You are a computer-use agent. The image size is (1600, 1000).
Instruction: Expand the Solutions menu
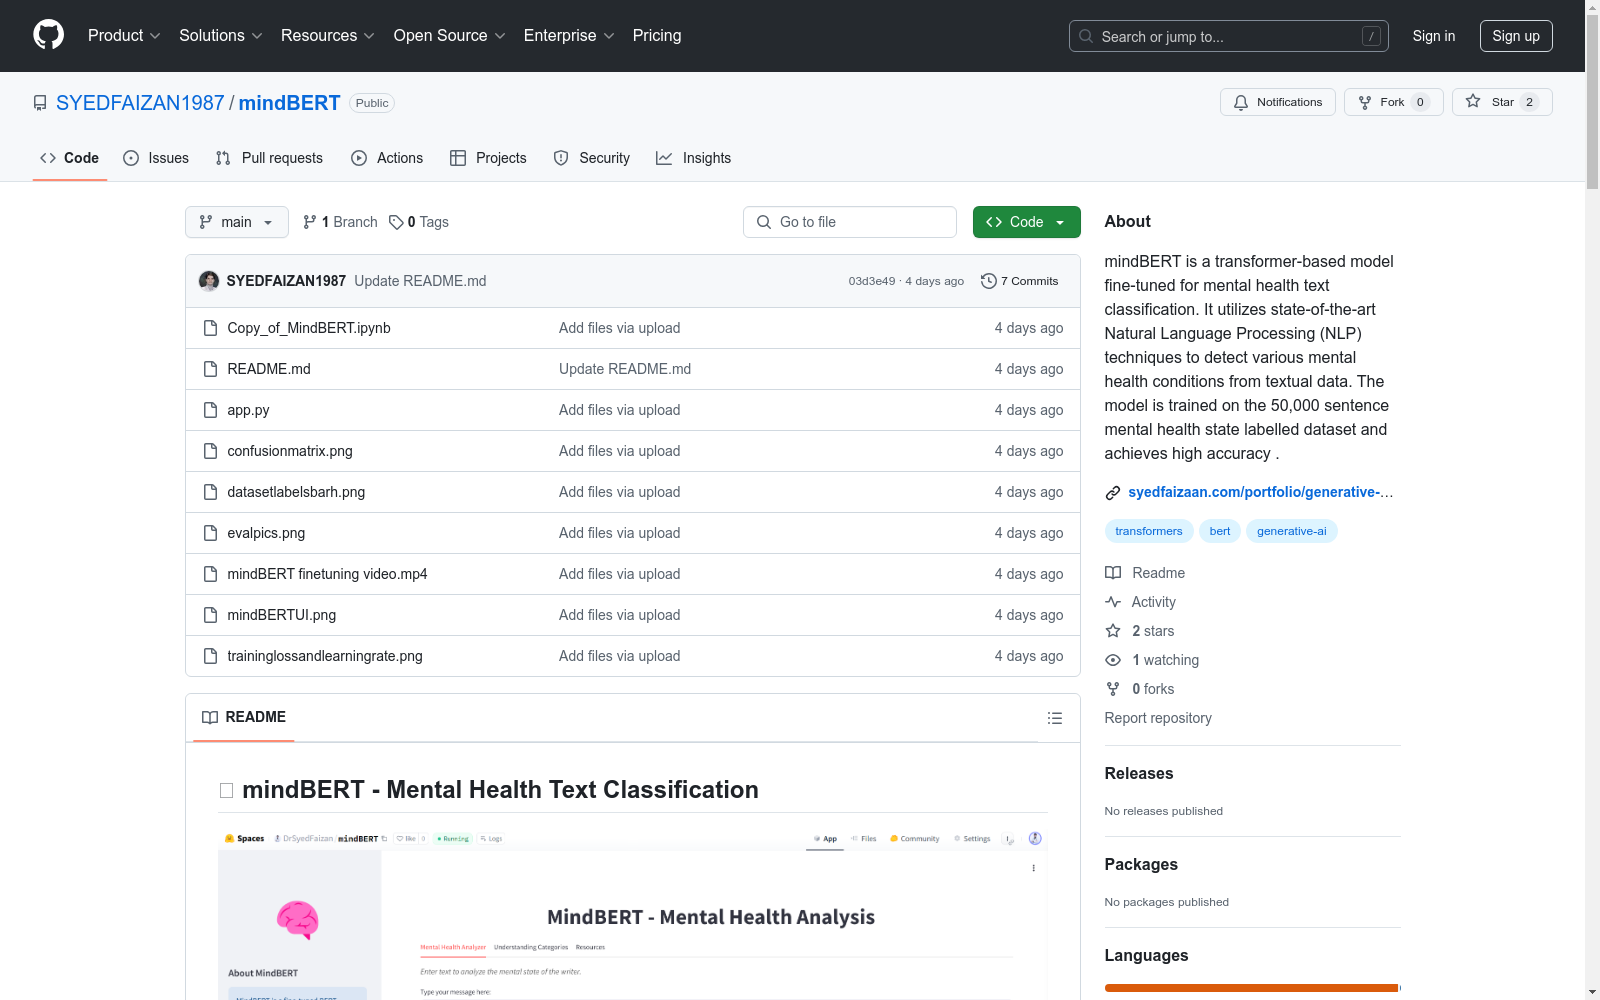pos(221,35)
